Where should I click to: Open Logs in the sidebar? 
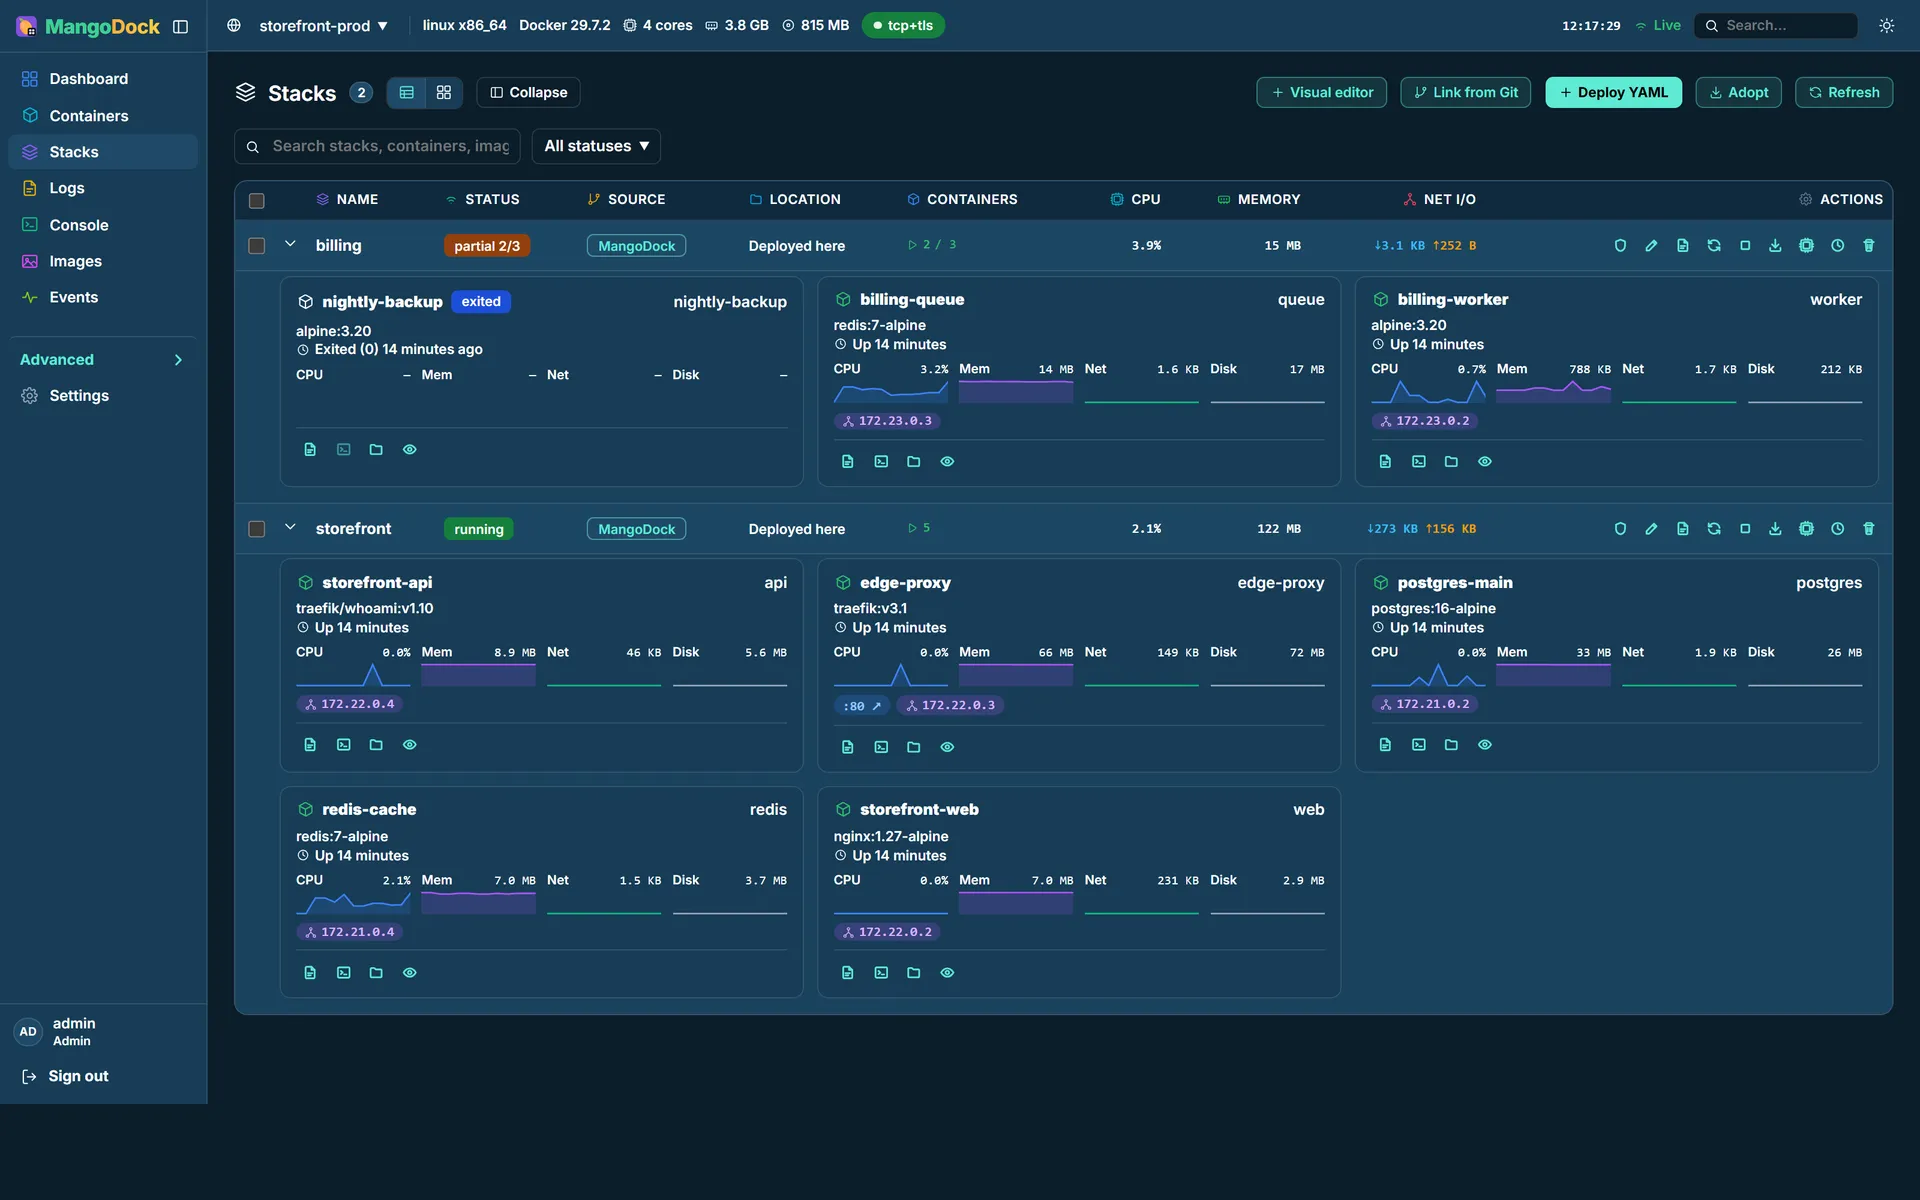[102, 188]
